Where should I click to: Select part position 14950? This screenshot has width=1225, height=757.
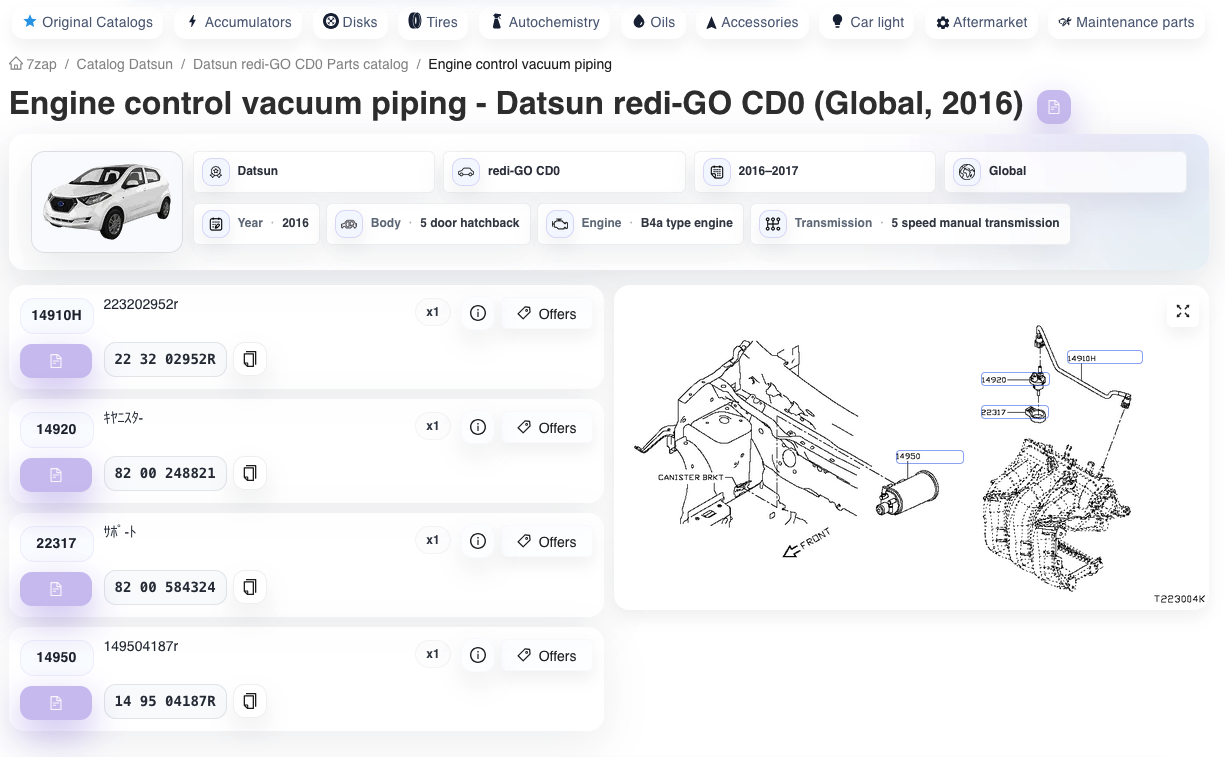56,657
